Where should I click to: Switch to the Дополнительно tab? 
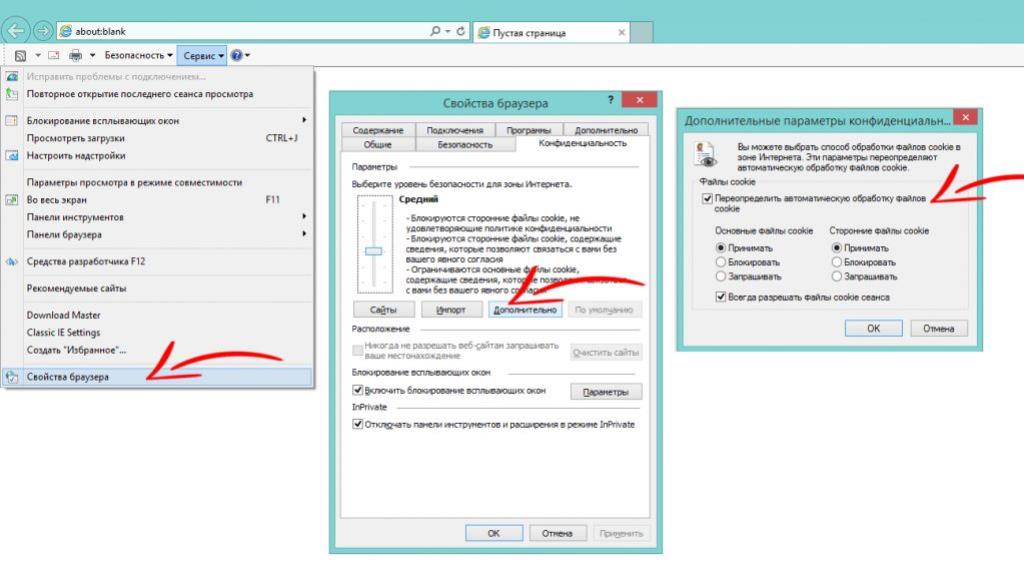[x=606, y=130]
